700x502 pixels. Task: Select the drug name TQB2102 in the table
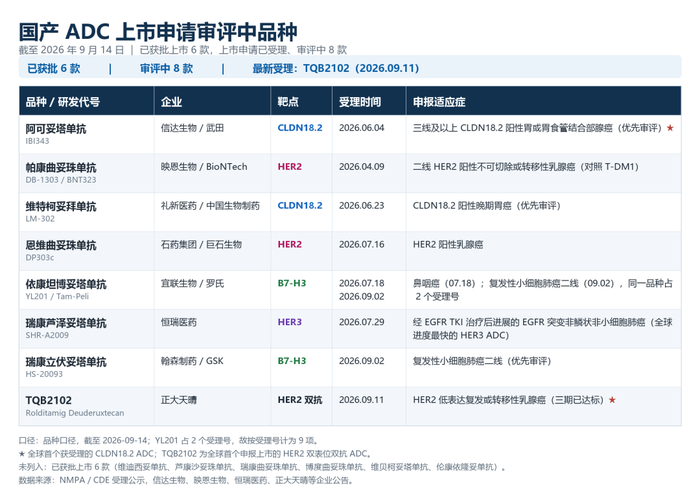tap(49, 400)
